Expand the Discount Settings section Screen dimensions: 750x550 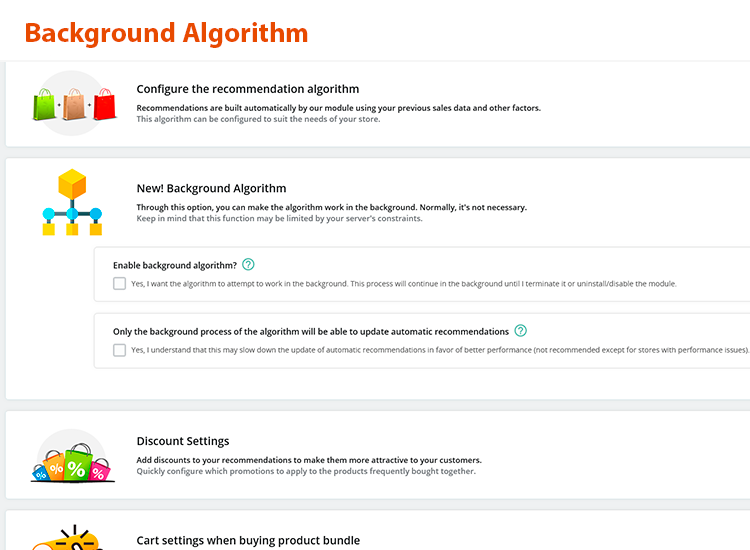pos(183,441)
